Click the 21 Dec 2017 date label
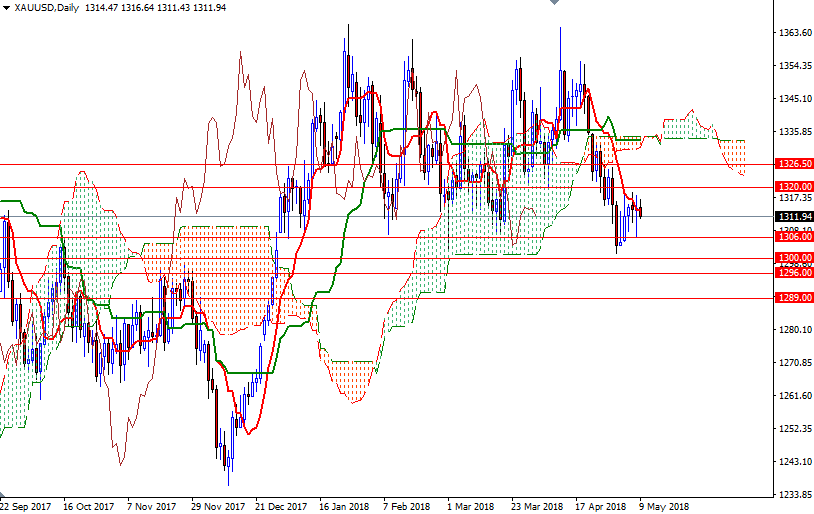Image resolution: width=814 pixels, height=514 pixels. tap(283, 506)
